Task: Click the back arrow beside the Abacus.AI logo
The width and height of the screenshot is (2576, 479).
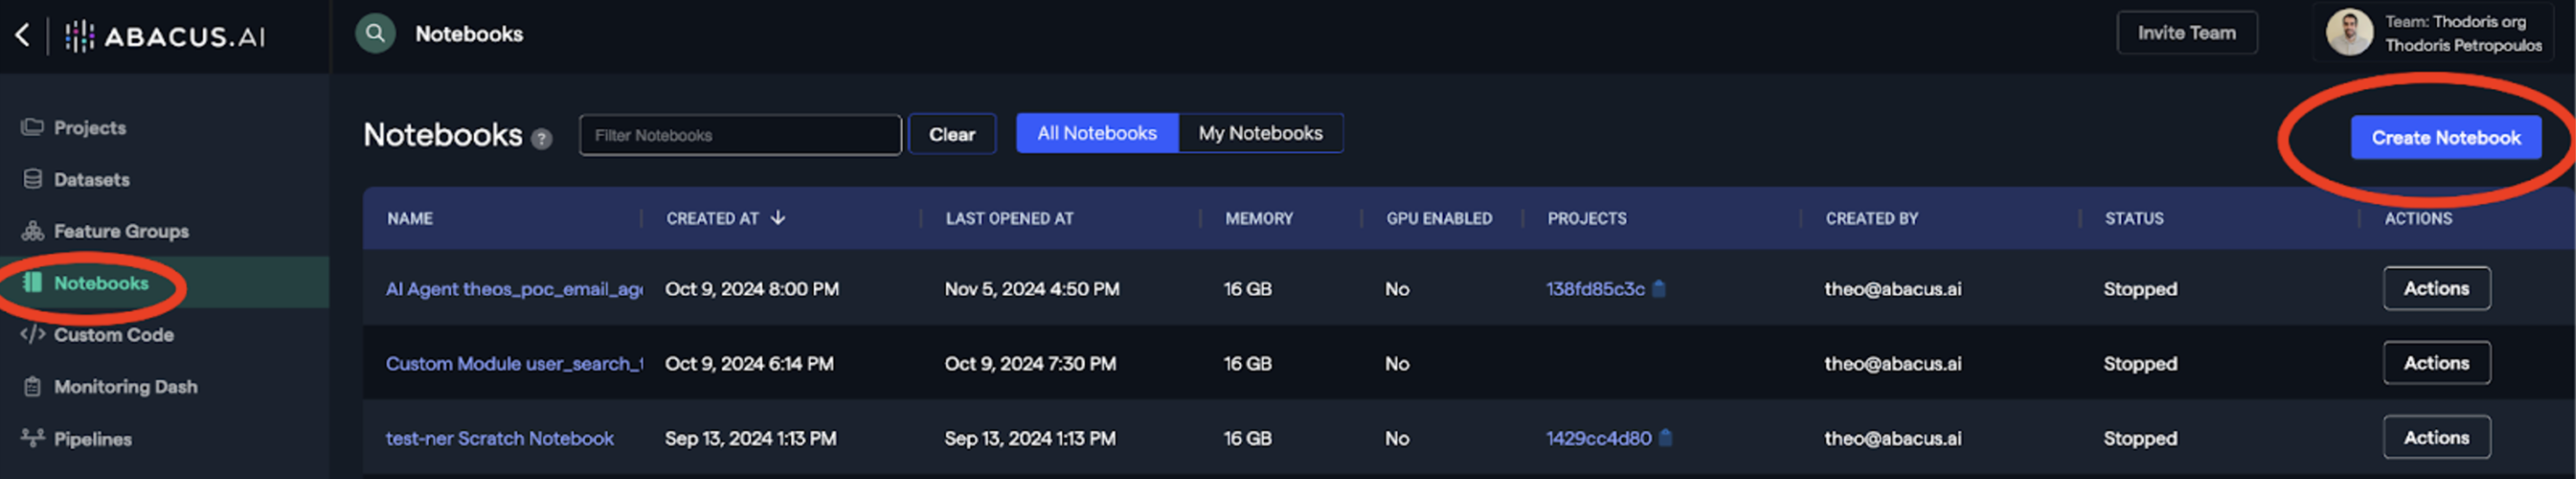Action: click(x=22, y=36)
